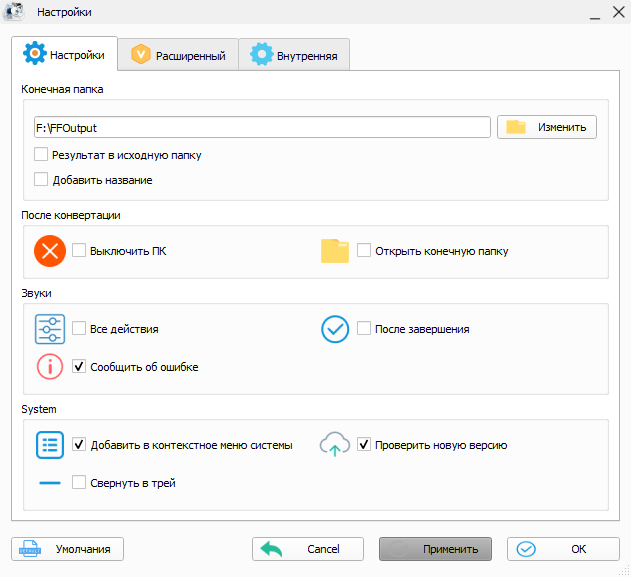Enable the Все действия sound checkbox
The height and width of the screenshot is (577, 631).
click(79, 328)
